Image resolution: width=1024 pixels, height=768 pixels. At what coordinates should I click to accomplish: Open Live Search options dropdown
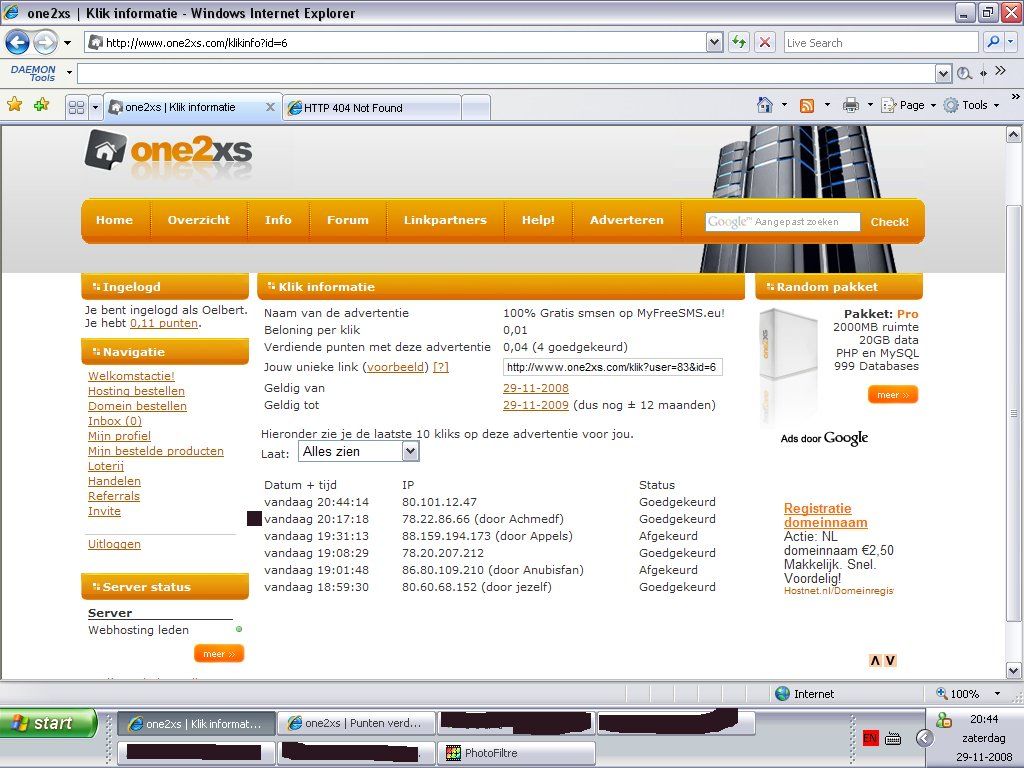coord(1010,42)
